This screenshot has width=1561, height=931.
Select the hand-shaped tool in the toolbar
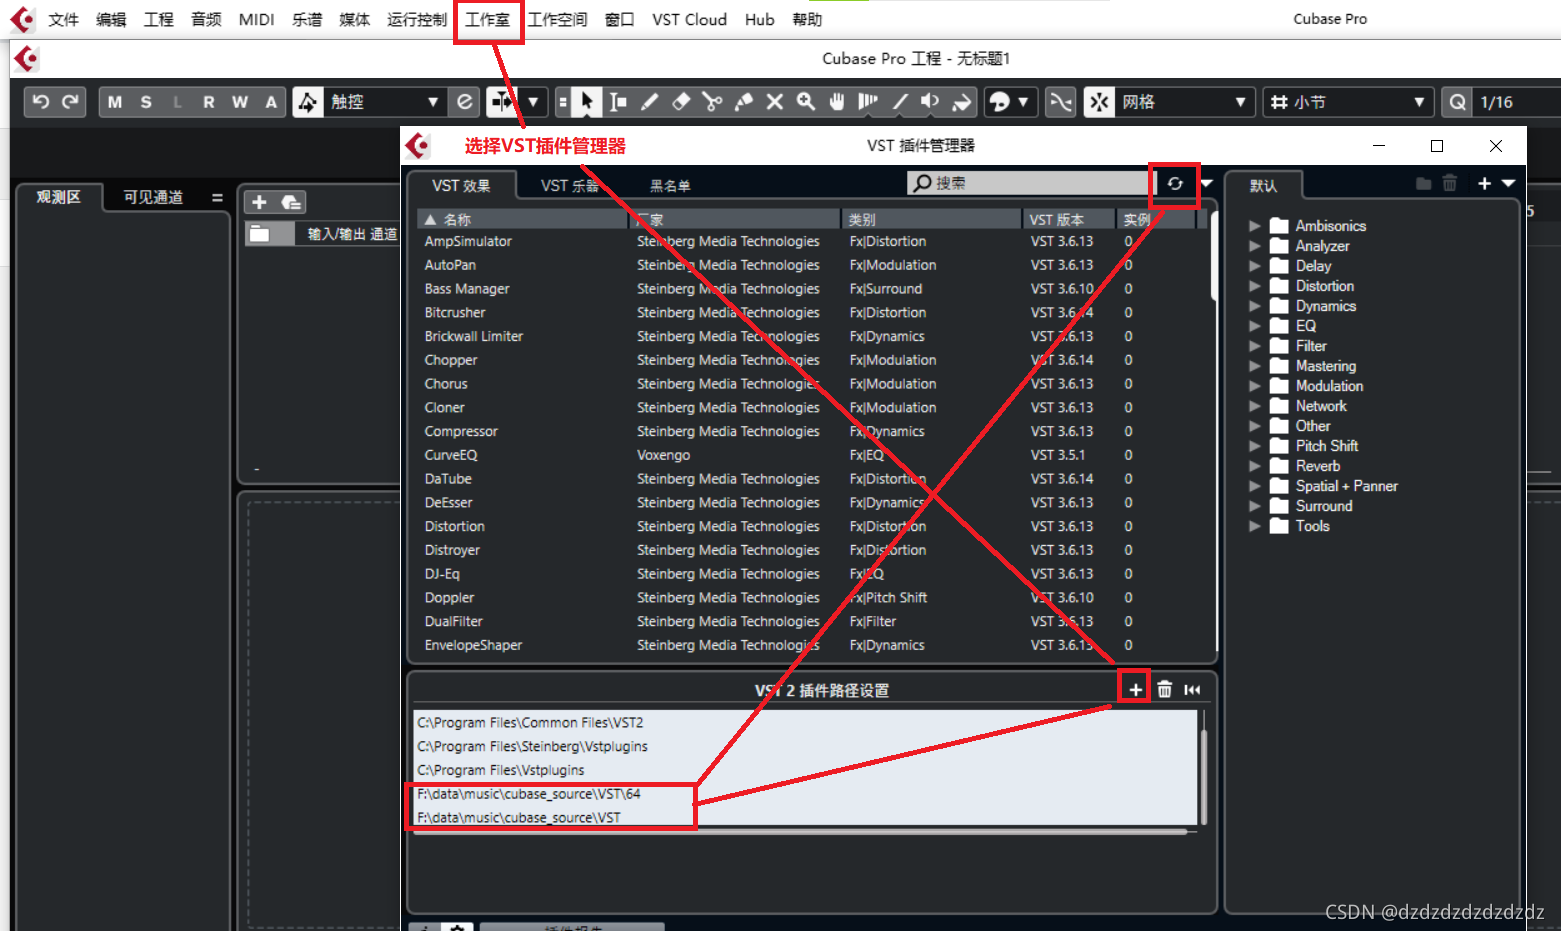(x=837, y=102)
